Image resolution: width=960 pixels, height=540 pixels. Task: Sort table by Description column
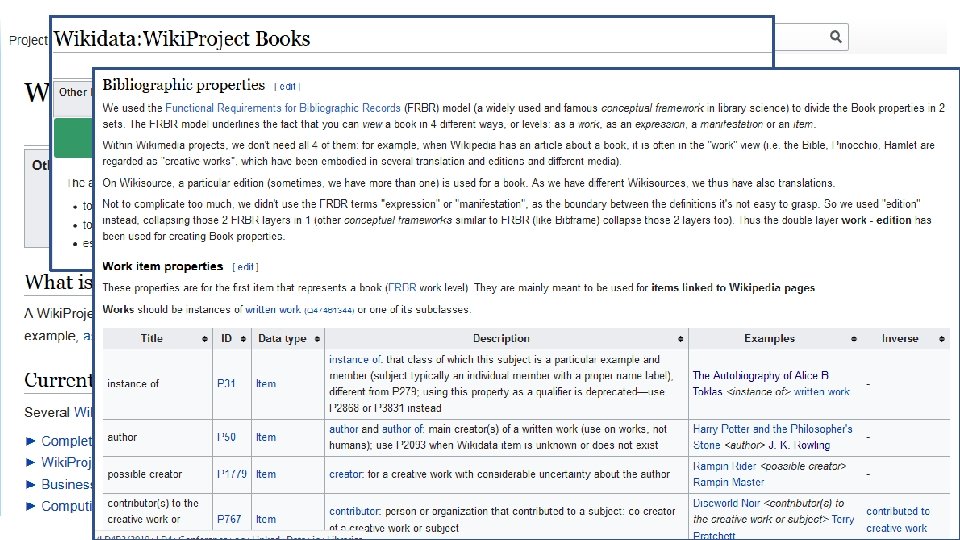click(x=680, y=339)
